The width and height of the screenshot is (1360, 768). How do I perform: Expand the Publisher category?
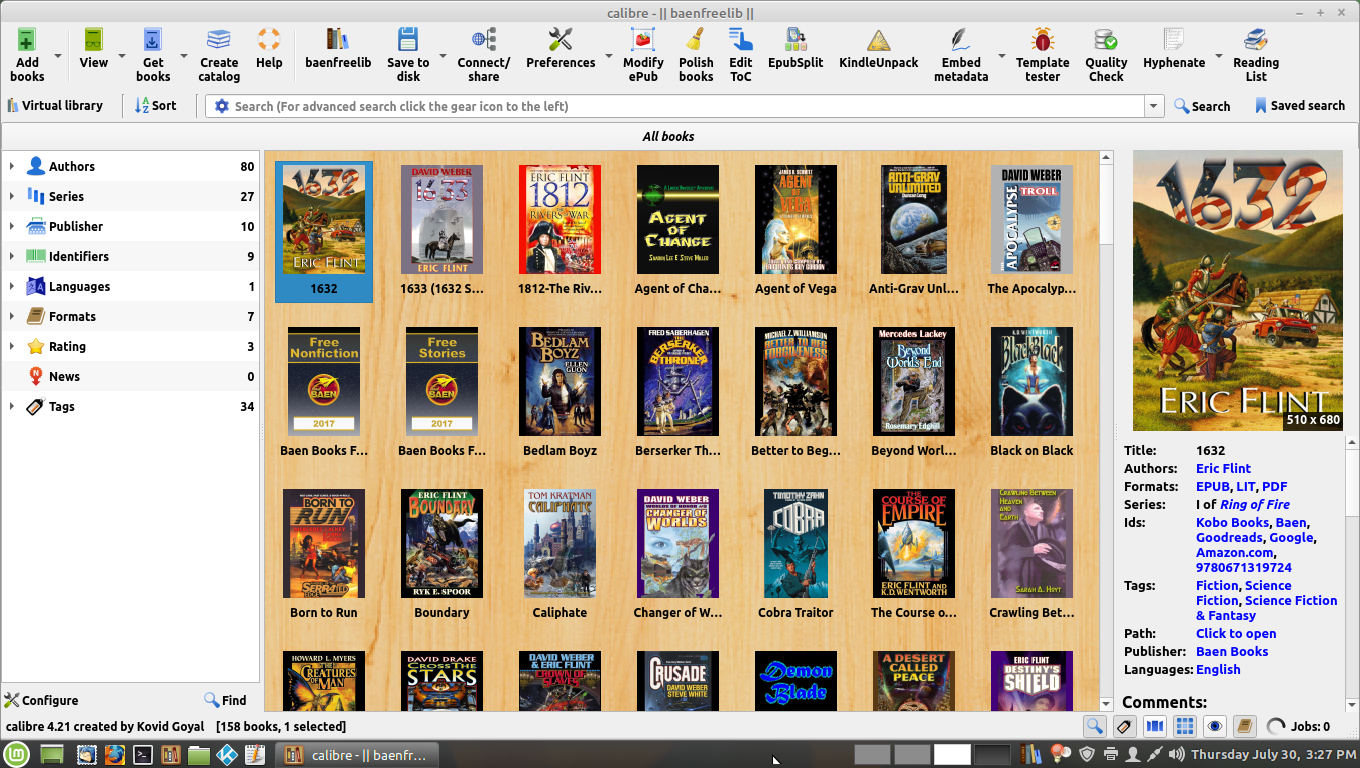[x=12, y=227]
